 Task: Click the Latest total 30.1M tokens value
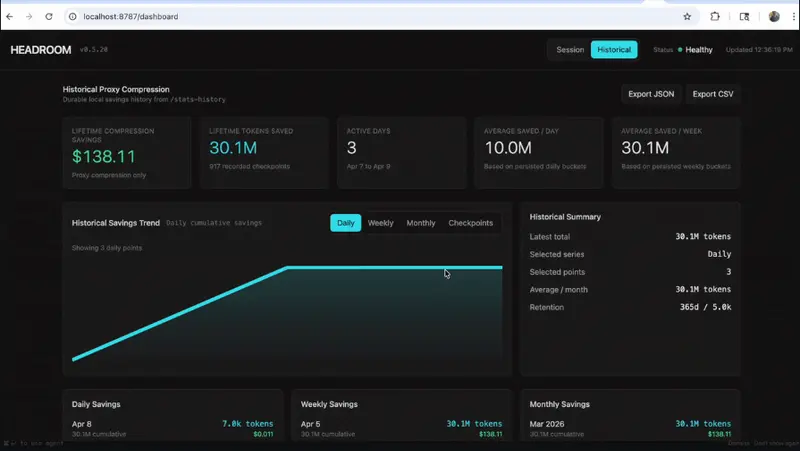click(x=703, y=236)
